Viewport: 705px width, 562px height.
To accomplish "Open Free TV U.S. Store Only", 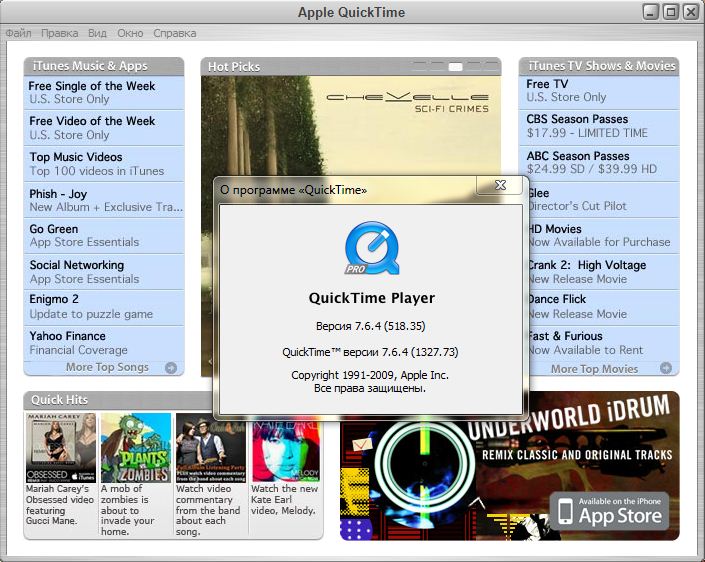I will point(599,92).
